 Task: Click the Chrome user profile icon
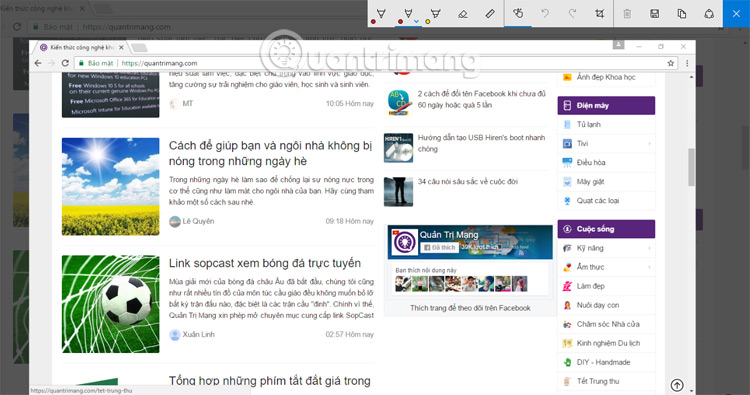click(618, 44)
